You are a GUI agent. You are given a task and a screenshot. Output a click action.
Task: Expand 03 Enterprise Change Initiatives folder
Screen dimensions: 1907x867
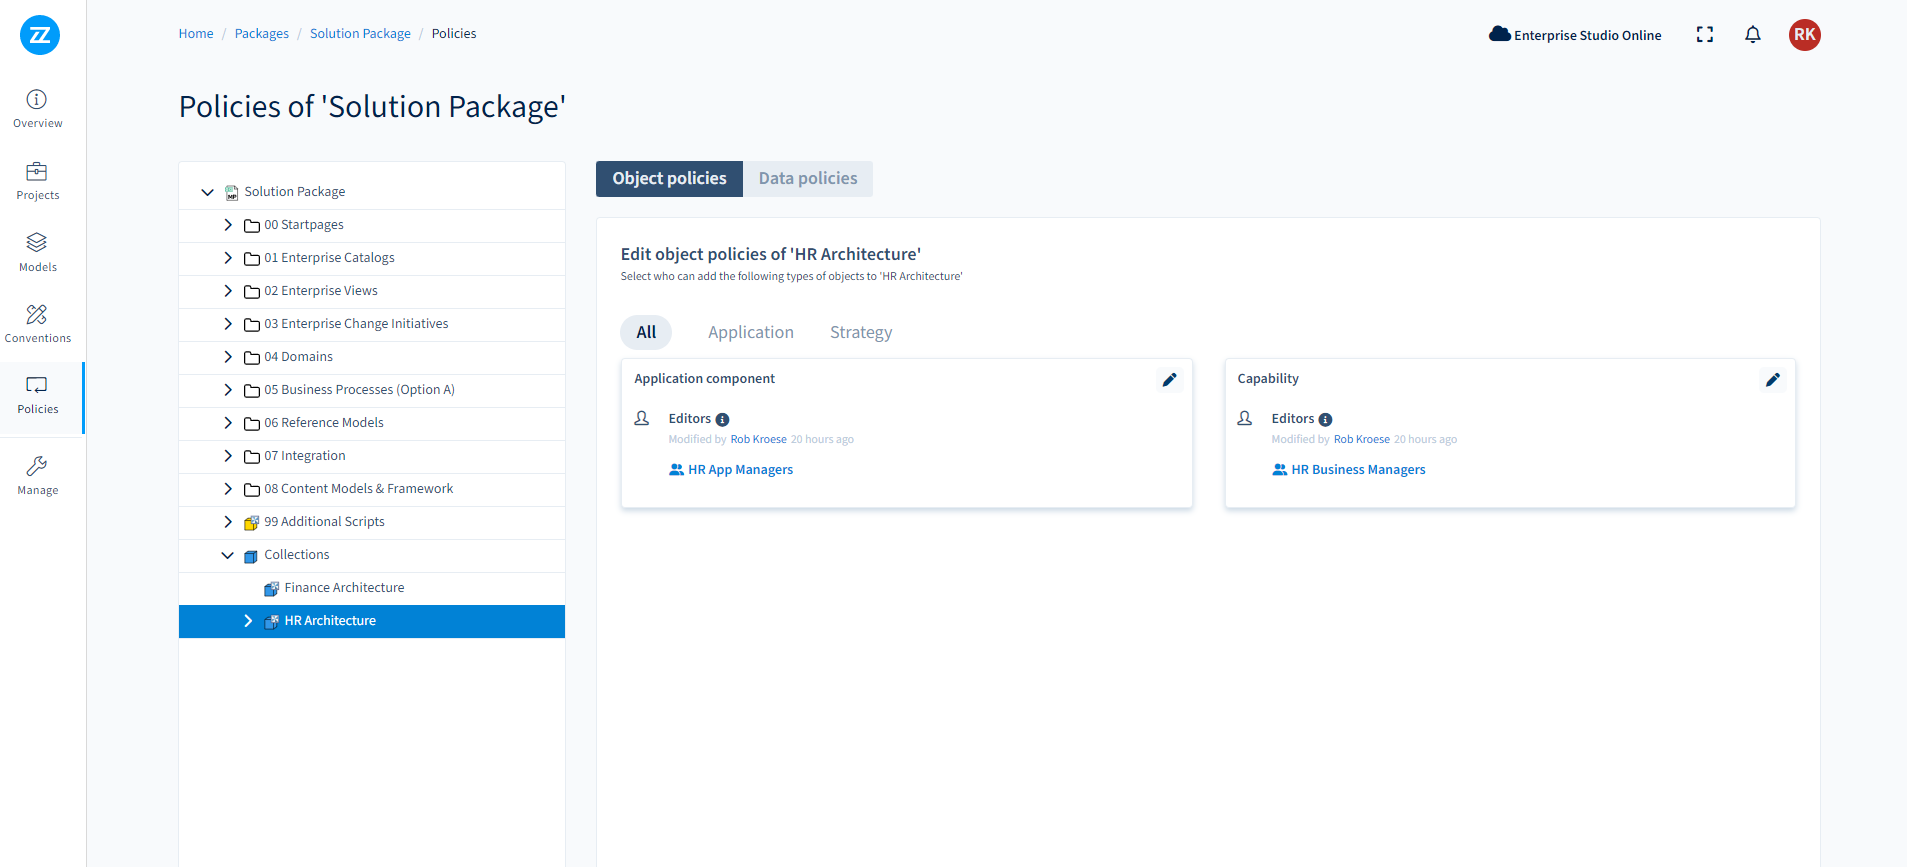coord(228,324)
